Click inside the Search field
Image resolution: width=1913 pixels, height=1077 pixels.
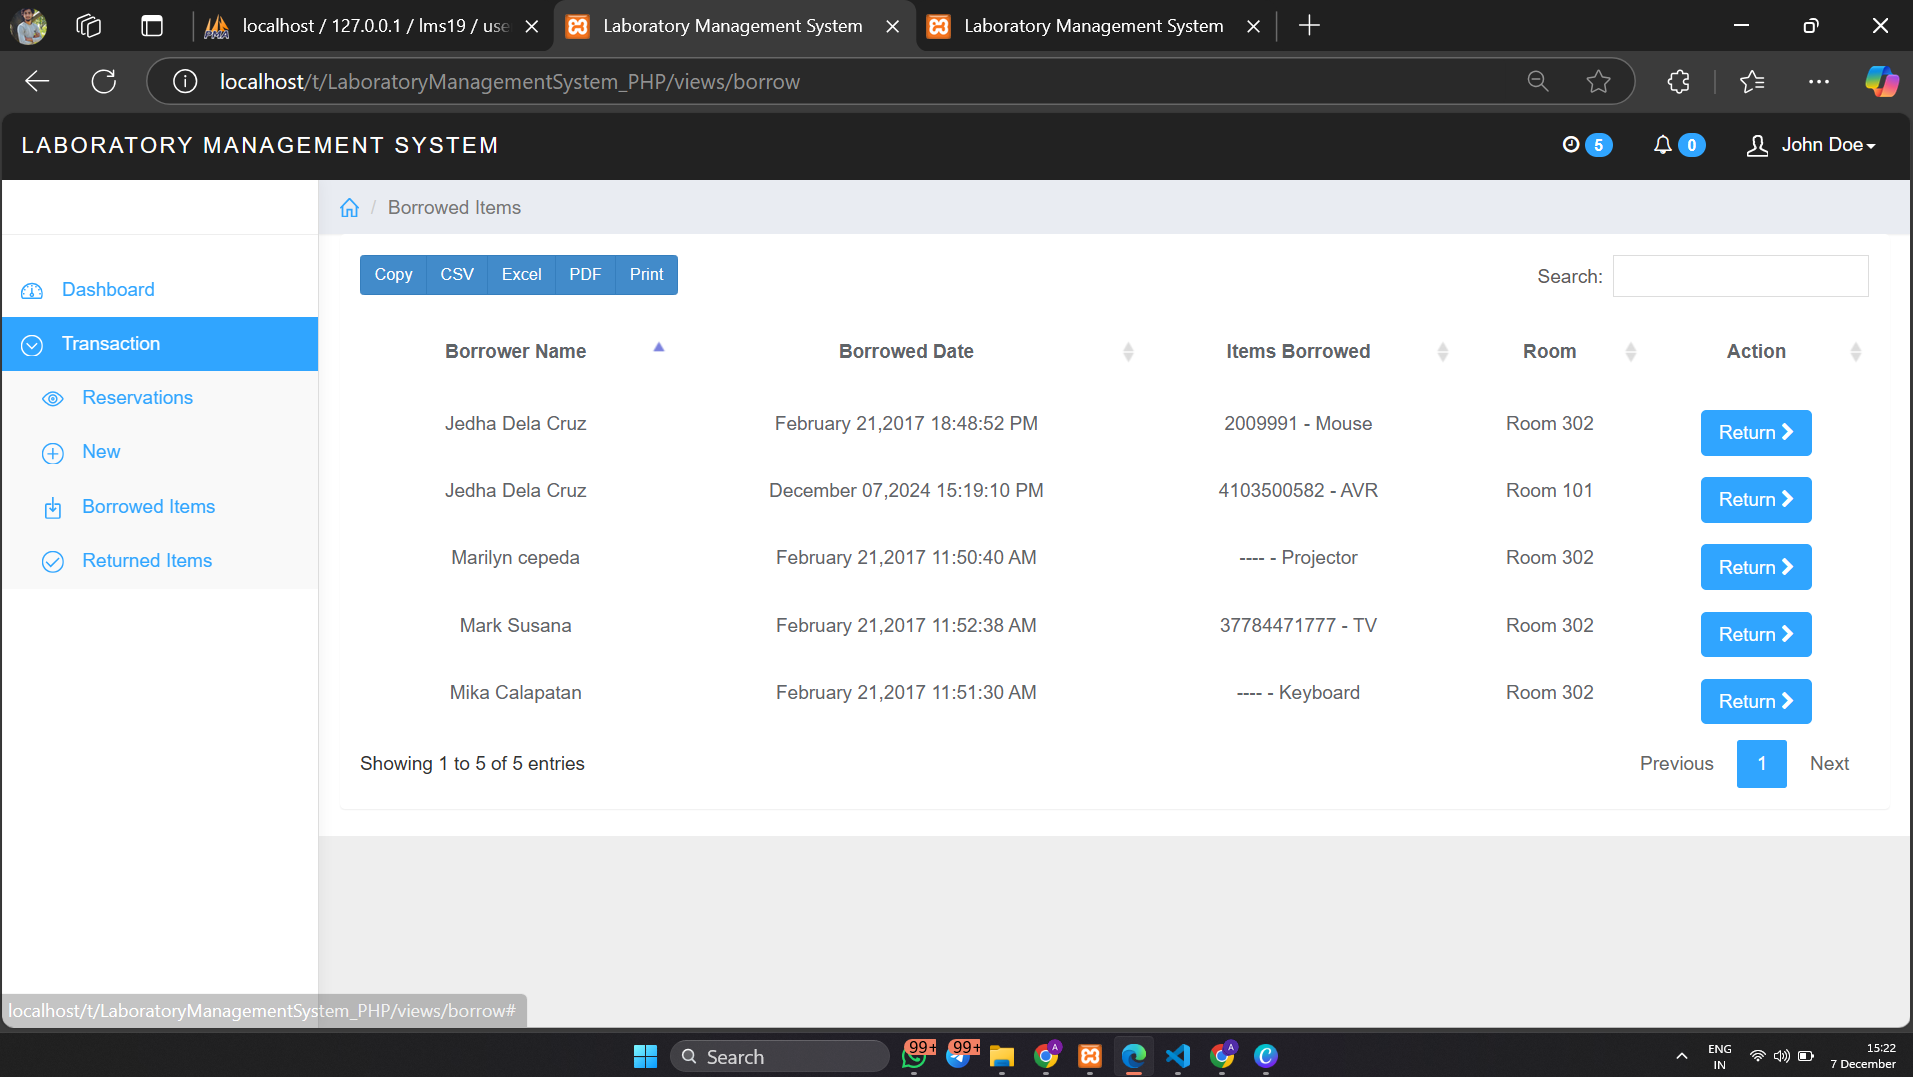pos(1739,276)
